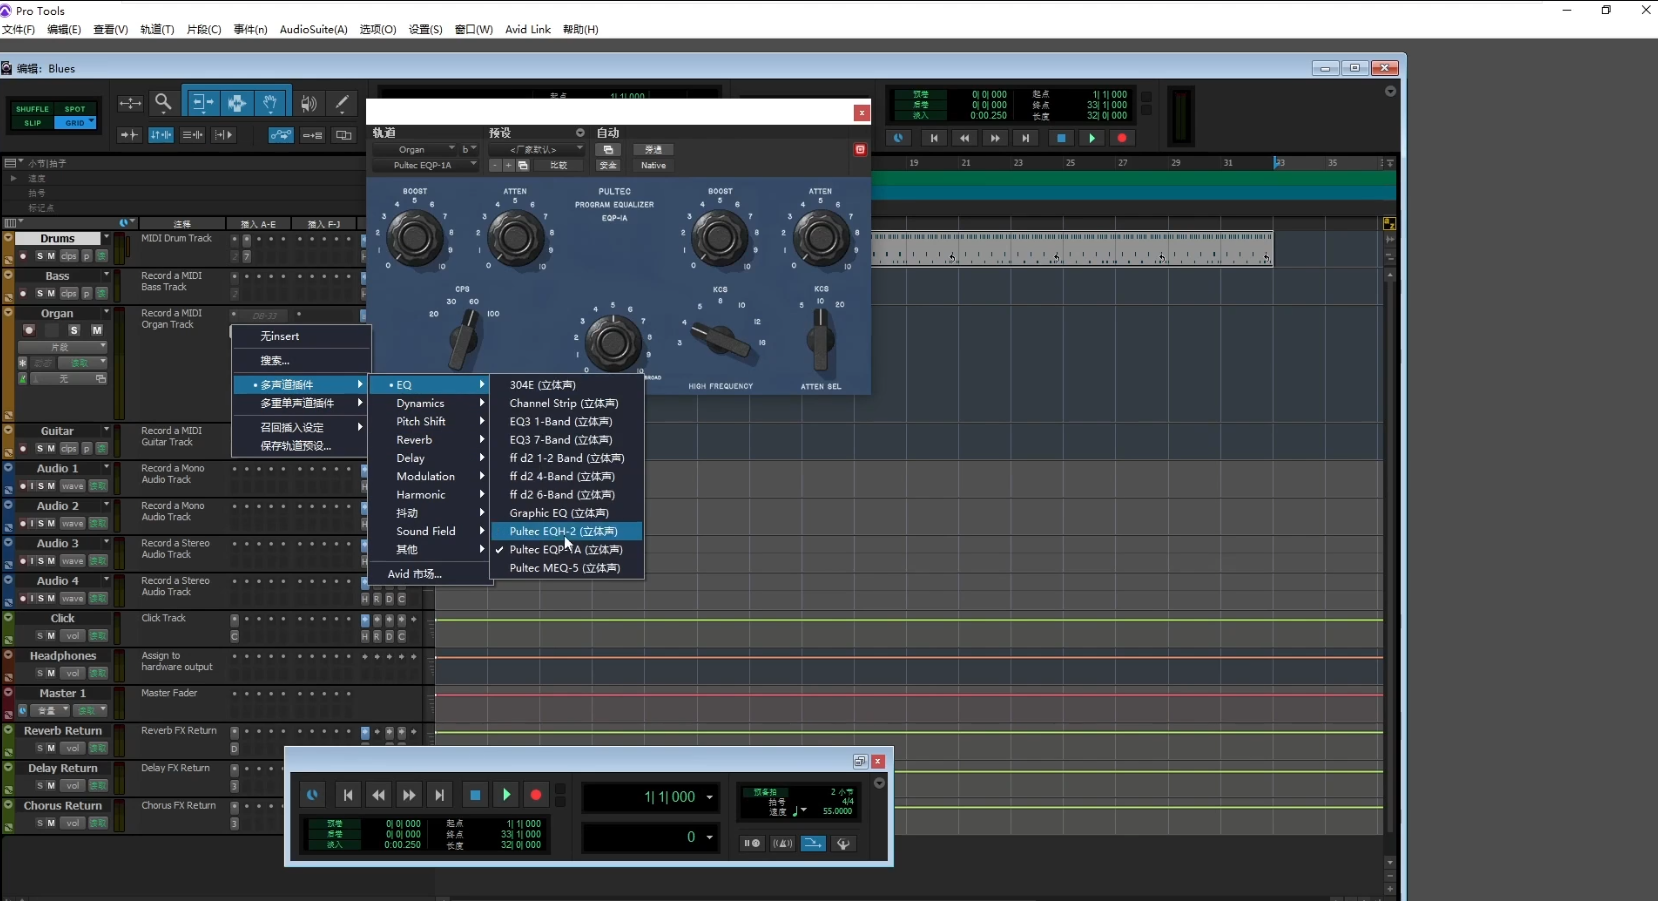The height and width of the screenshot is (901, 1658).
Task: Stop playback in floating Transport window
Action: coord(475,795)
